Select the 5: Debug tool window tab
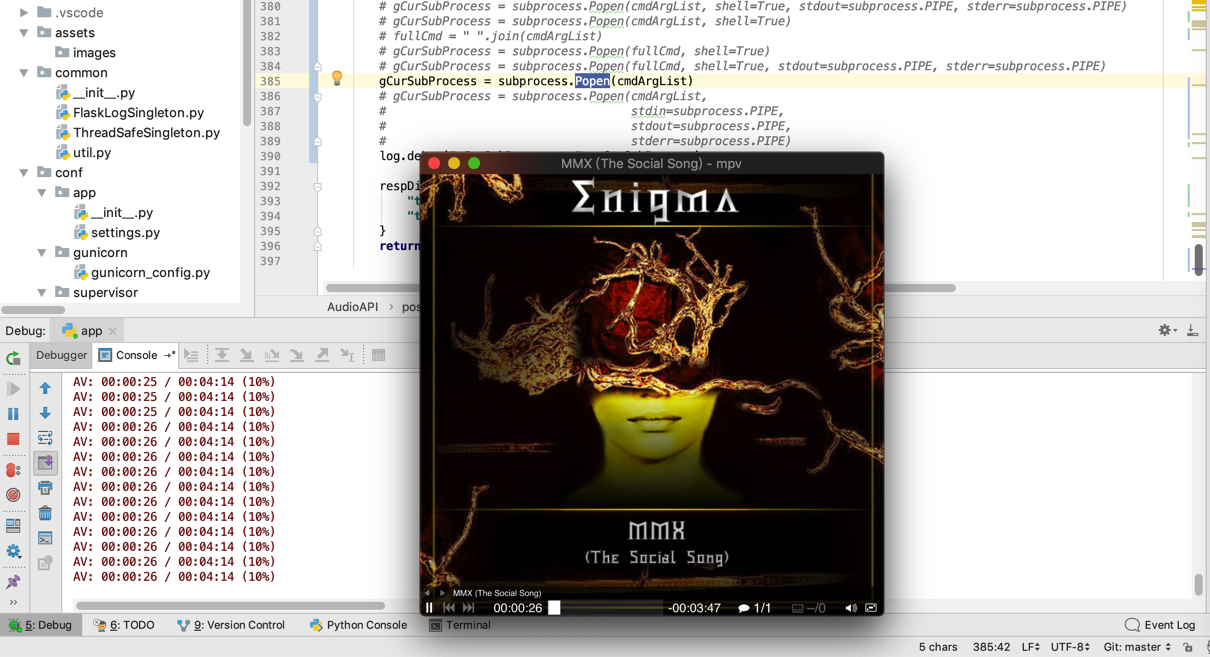 (x=41, y=625)
